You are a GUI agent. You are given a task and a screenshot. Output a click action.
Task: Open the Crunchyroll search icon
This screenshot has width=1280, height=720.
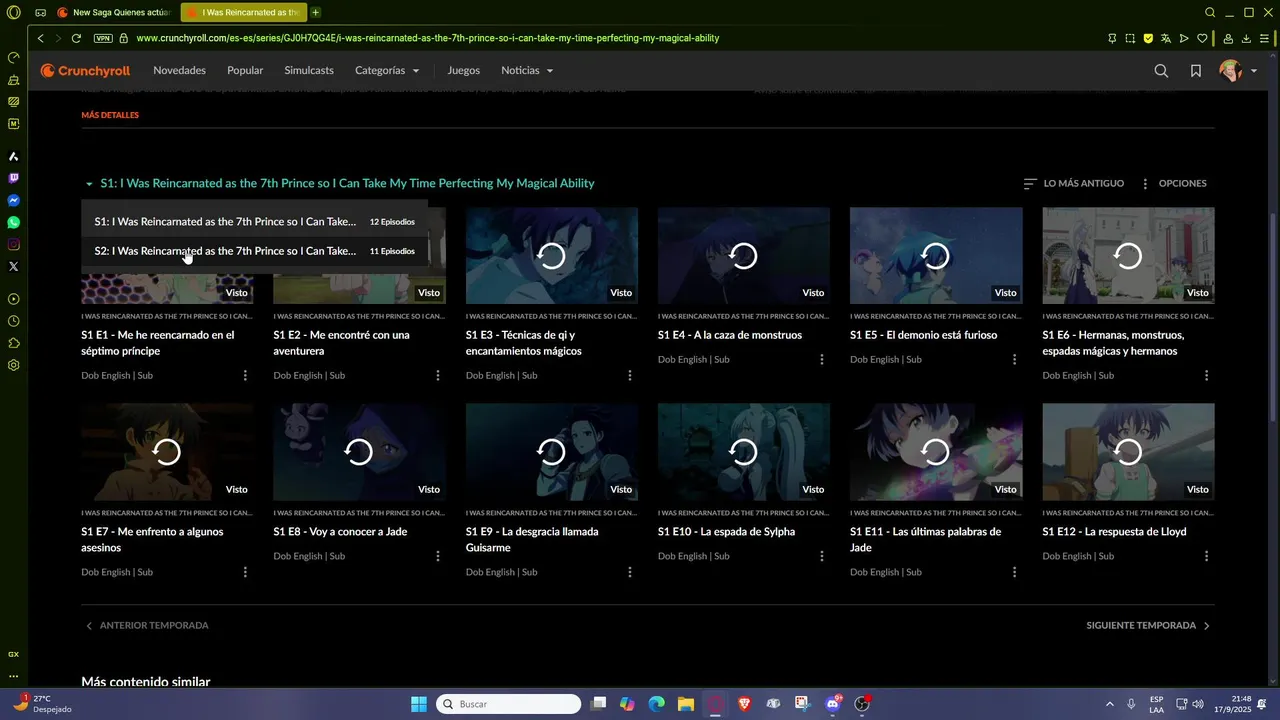click(x=1161, y=71)
